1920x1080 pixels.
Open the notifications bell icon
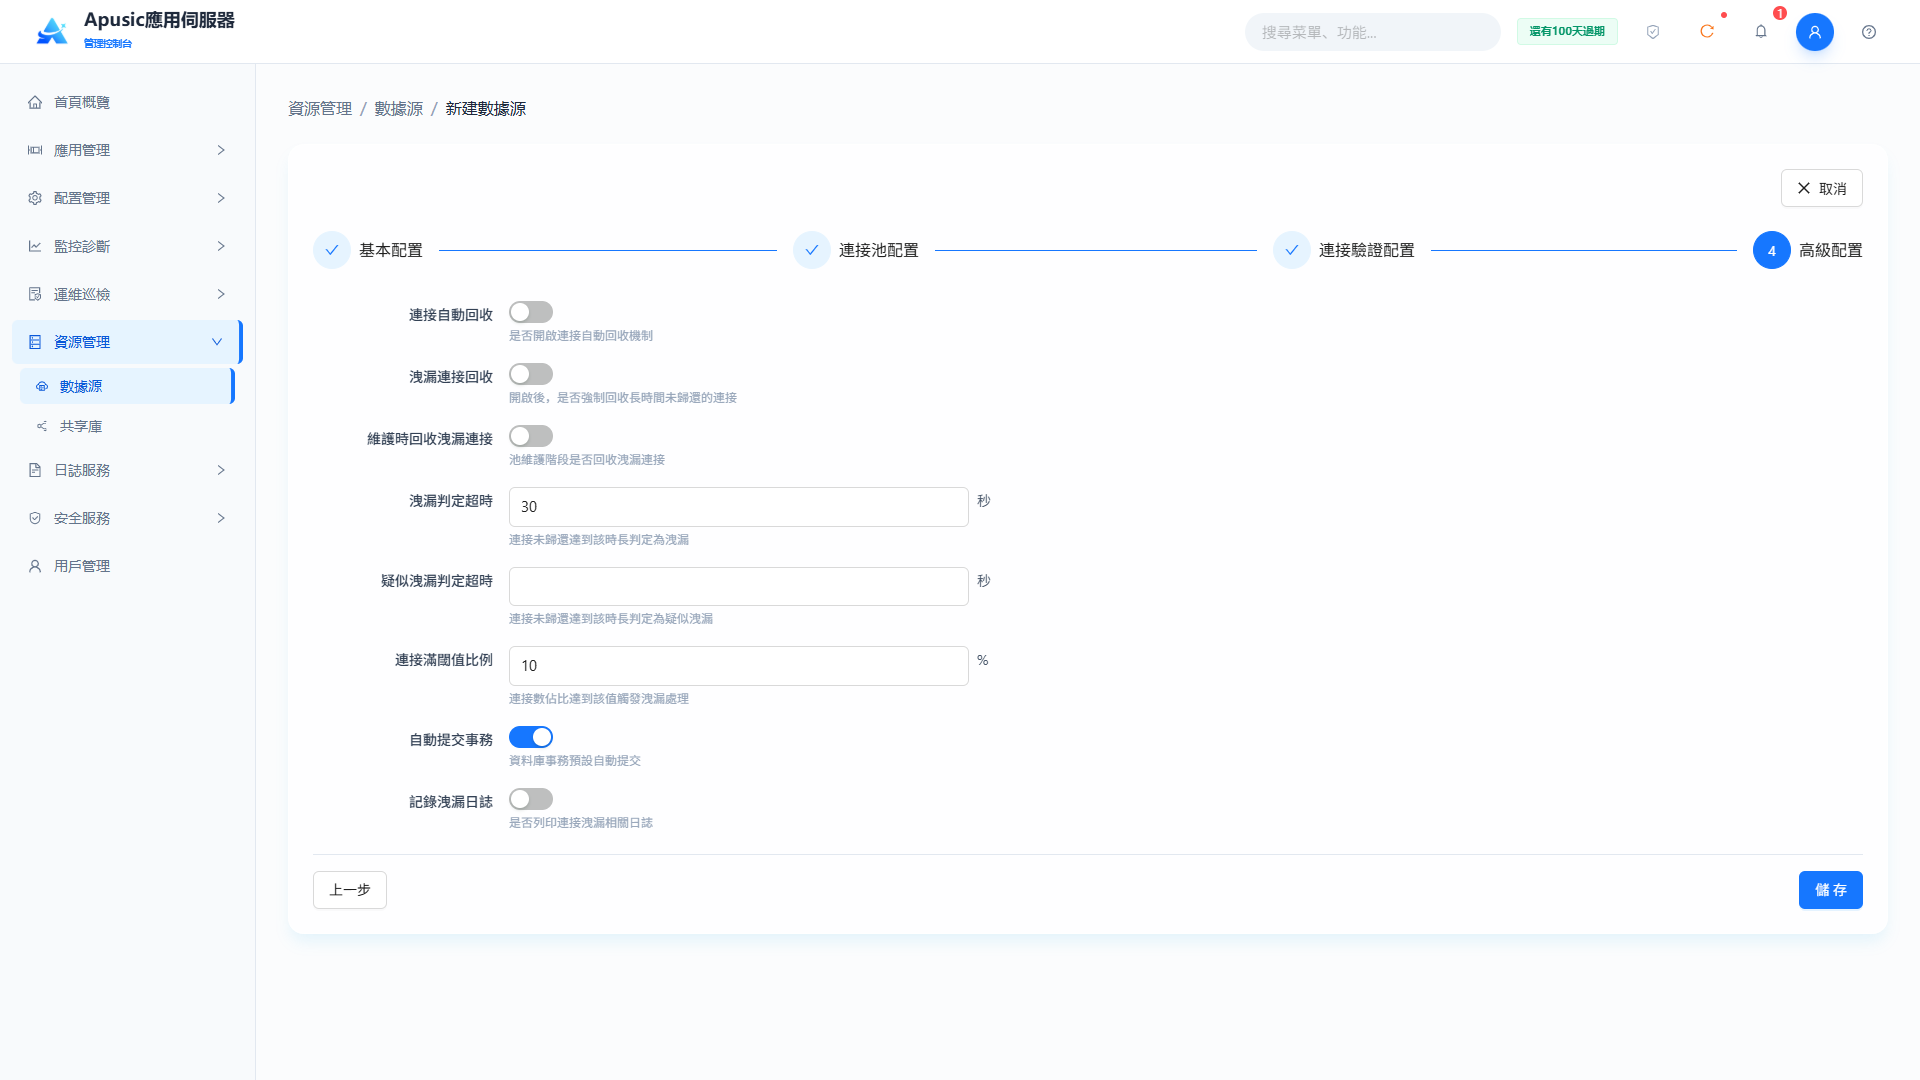1761,32
